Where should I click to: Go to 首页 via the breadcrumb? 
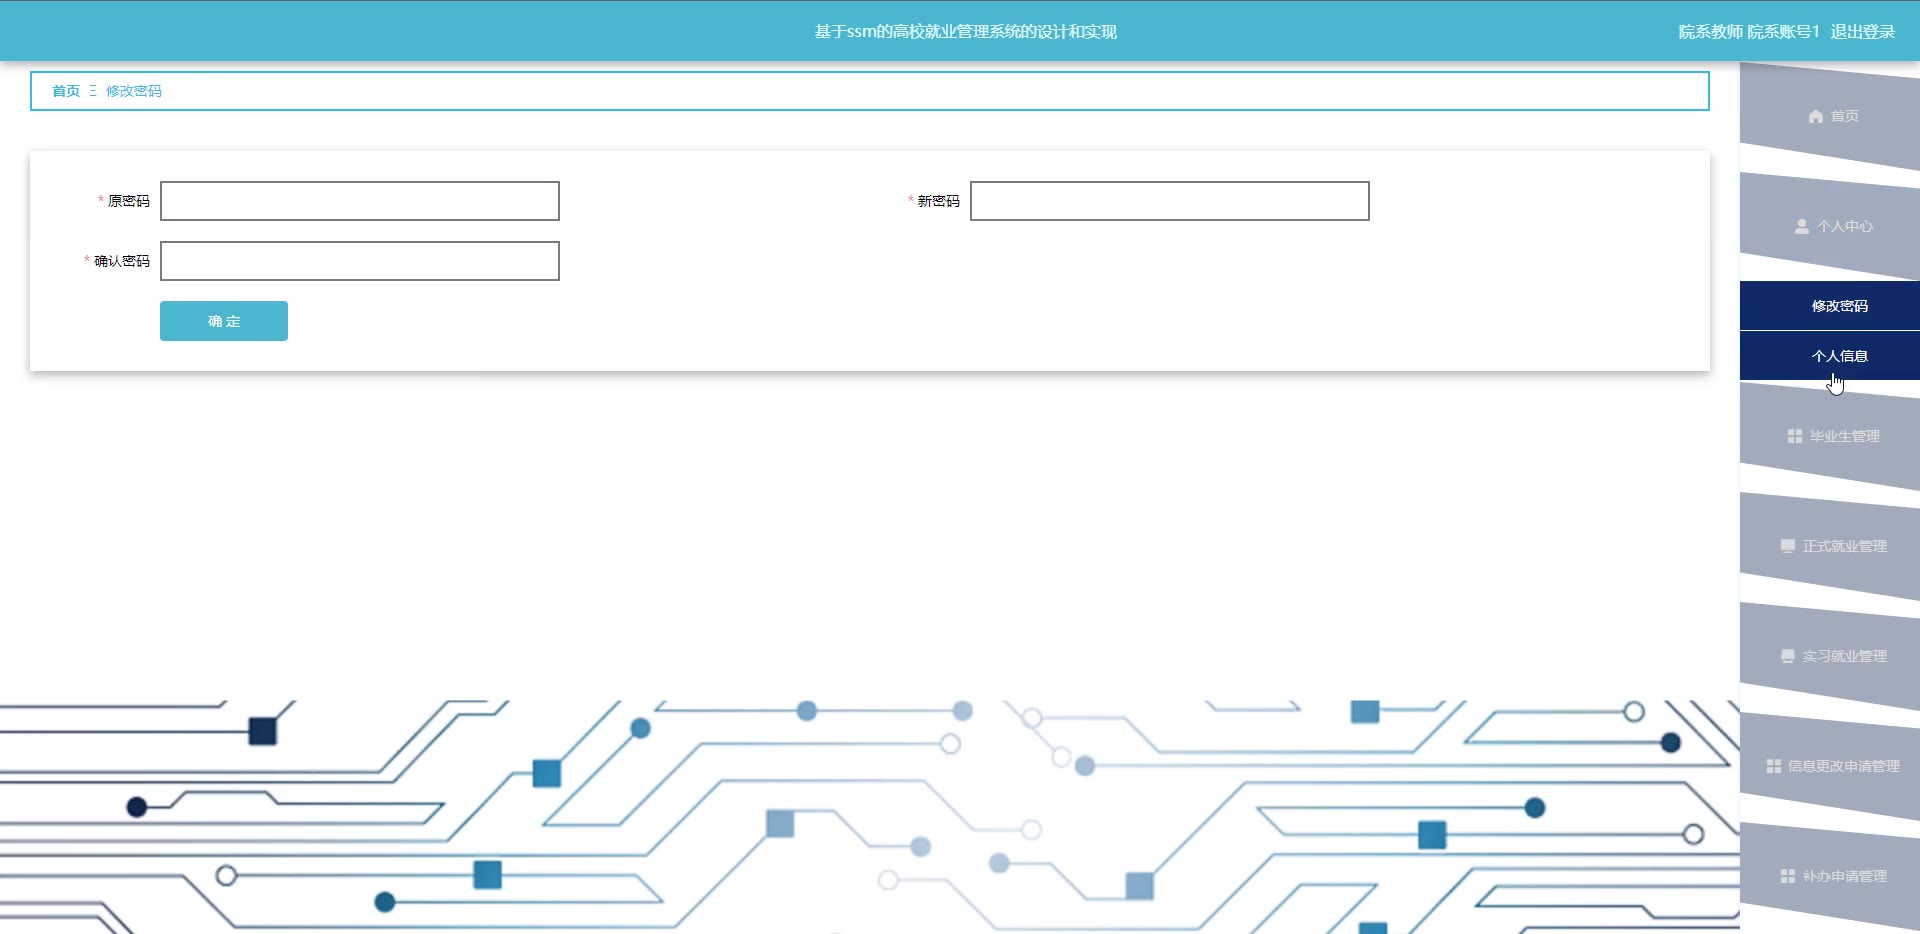pyautogui.click(x=66, y=91)
